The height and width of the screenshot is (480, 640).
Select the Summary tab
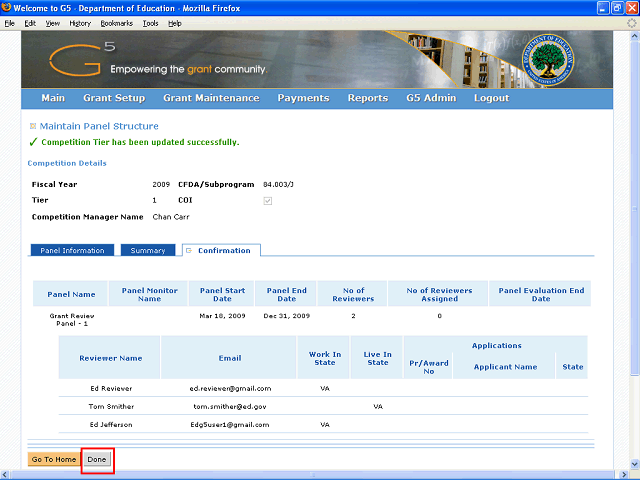(148, 250)
